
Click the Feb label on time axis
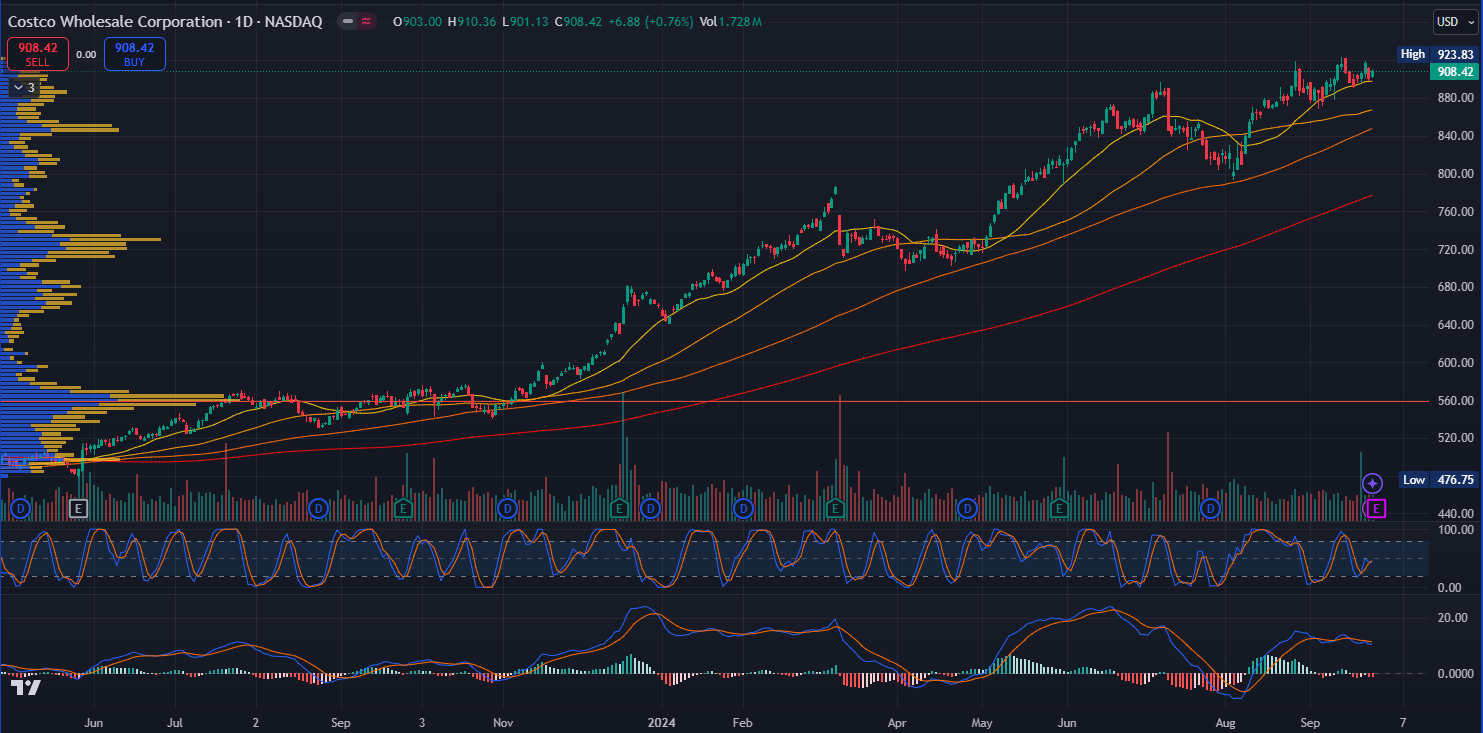coord(741,721)
